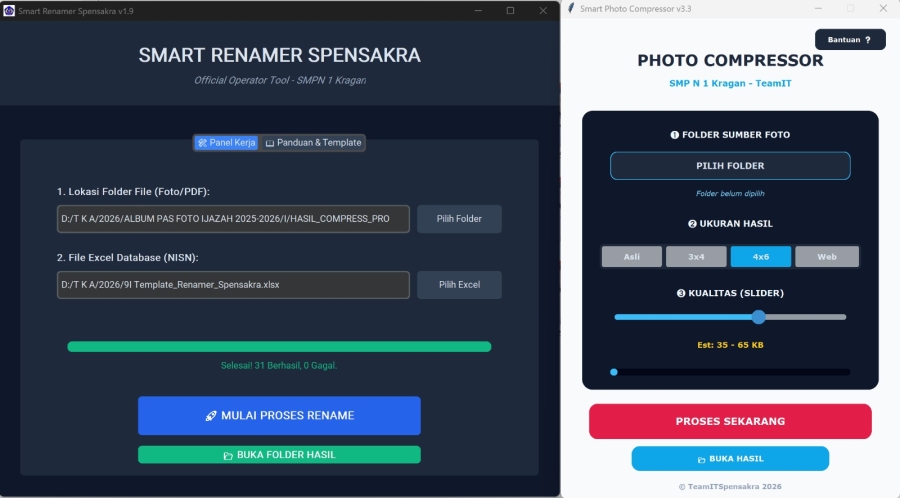Switch to the Panel Kerja tab
900x498 pixels.
coord(227,143)
